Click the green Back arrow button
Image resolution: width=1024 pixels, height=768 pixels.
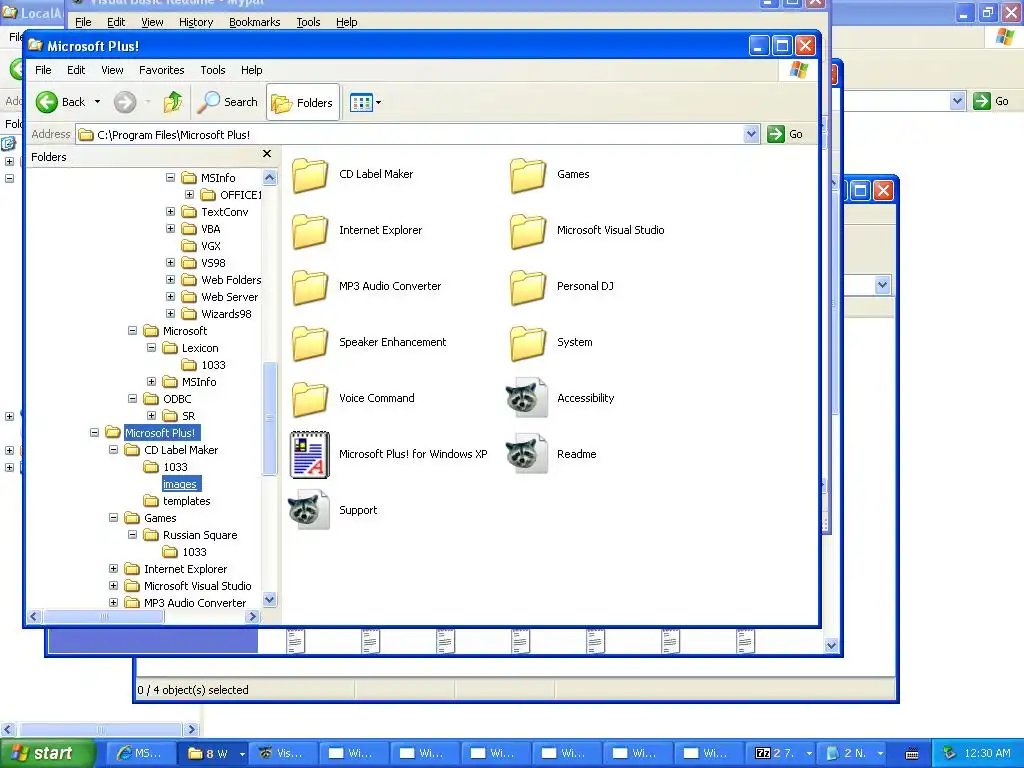point(47,102)
